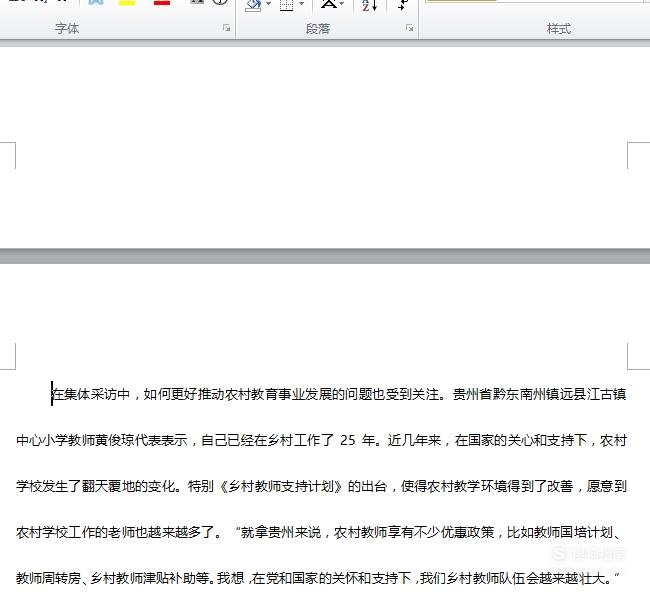The image size is (650, 600).
Task: Click the paragraph Shading paint bucket icon
Action: coord(253,4)
